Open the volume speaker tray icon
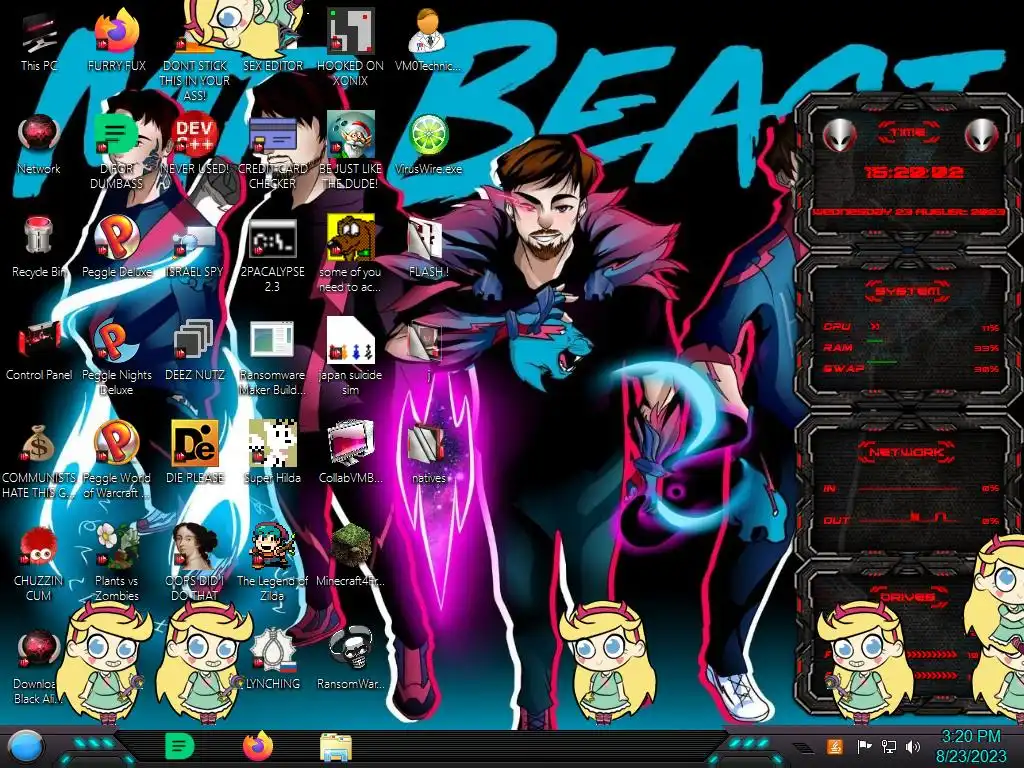Viewport: 1024px width, 768px height. (912, 746)
